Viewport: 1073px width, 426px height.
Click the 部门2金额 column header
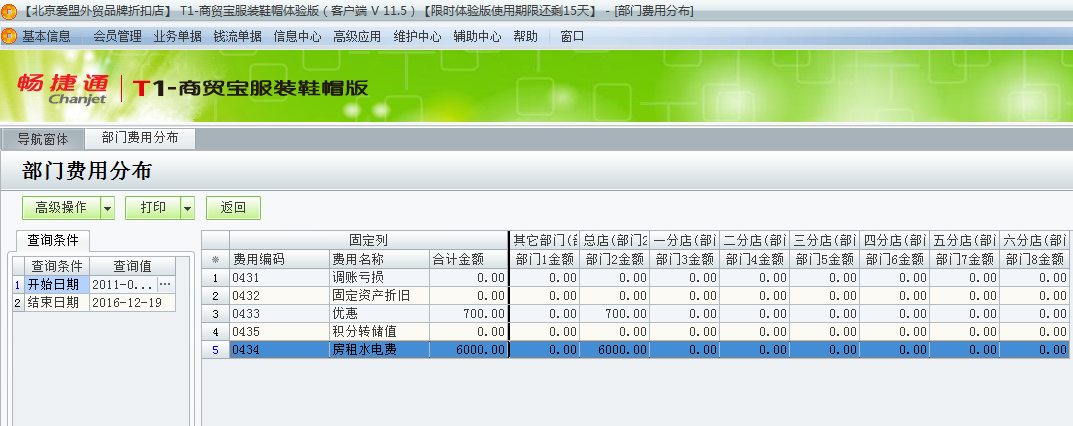[x=615, y=259]
